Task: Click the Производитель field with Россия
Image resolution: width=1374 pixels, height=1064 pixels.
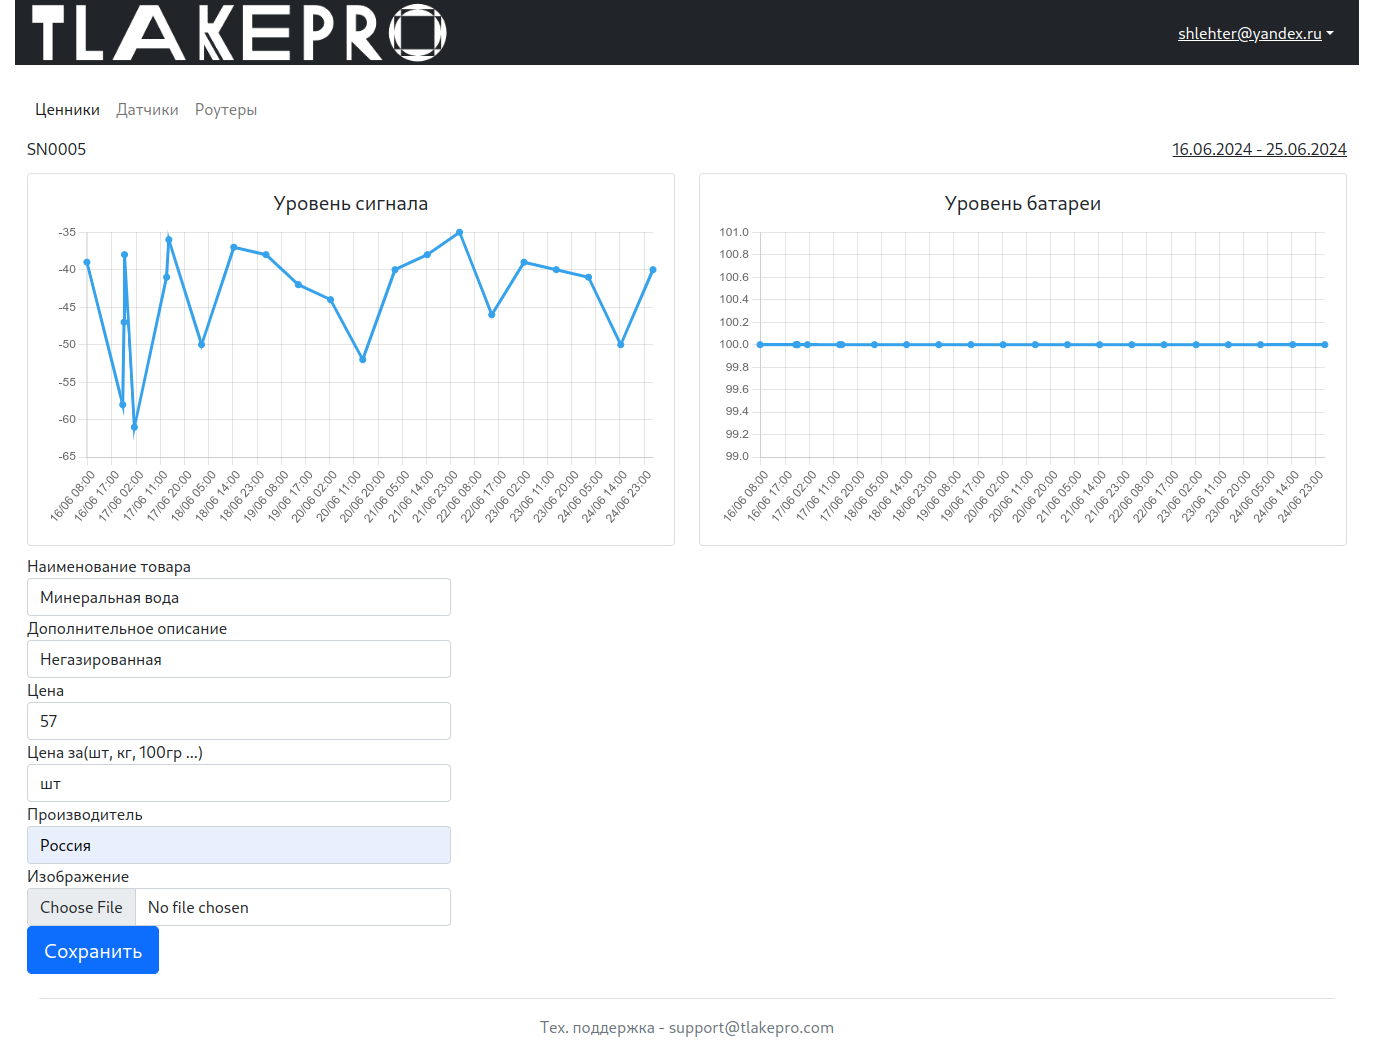Action: pos(238,845)
